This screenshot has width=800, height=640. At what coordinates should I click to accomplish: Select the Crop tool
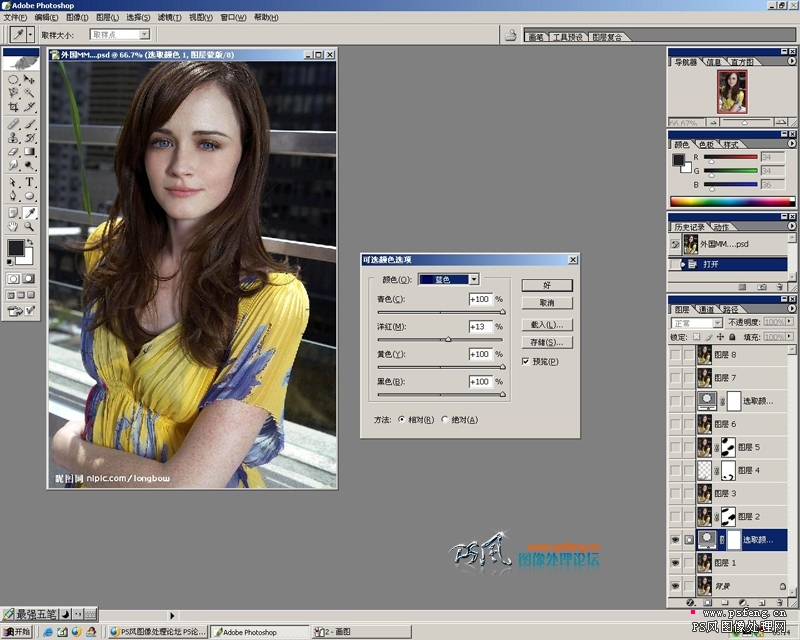click(13, 107)
